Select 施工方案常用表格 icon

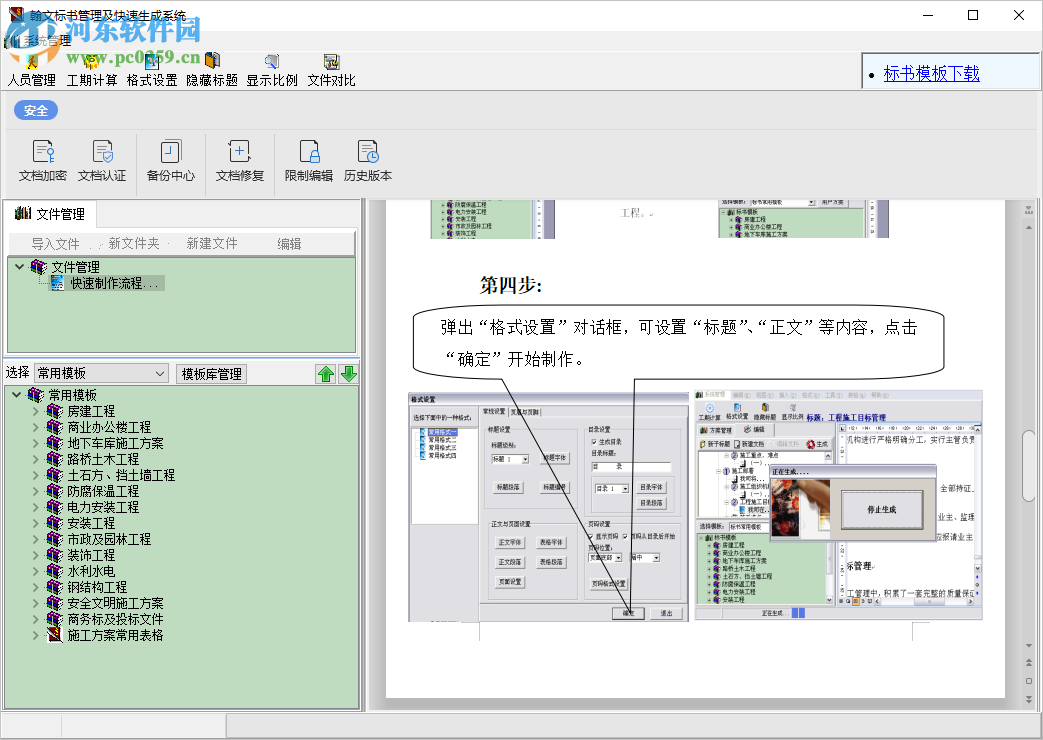click(55, 635)
